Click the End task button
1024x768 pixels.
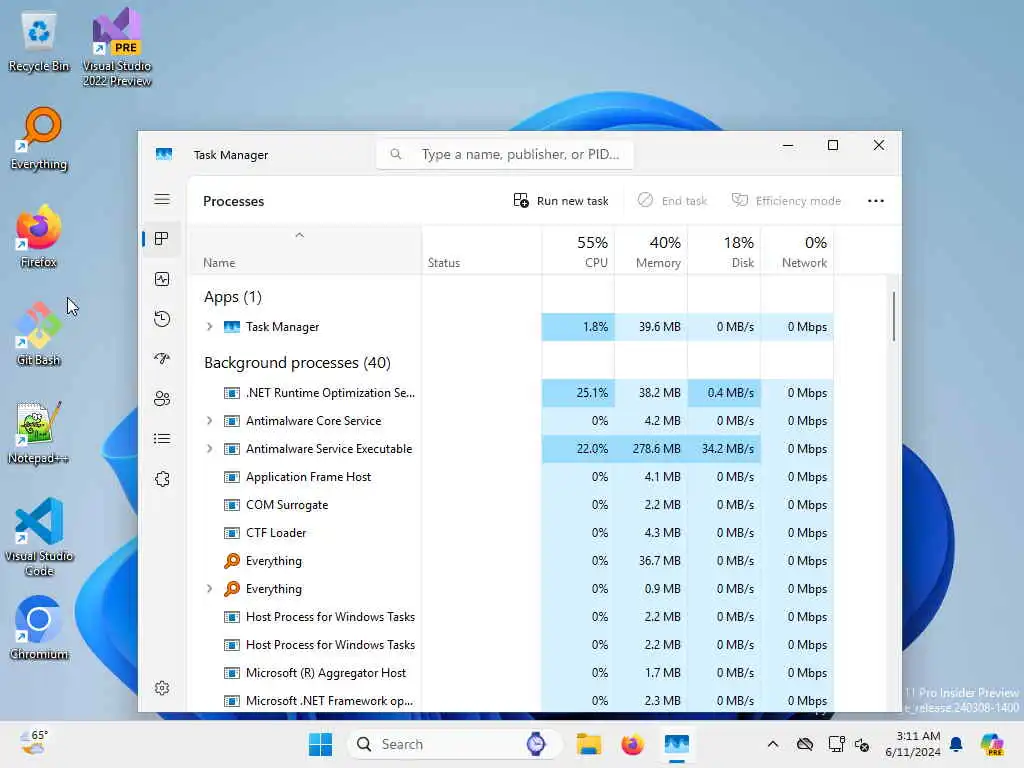[672, 200]
